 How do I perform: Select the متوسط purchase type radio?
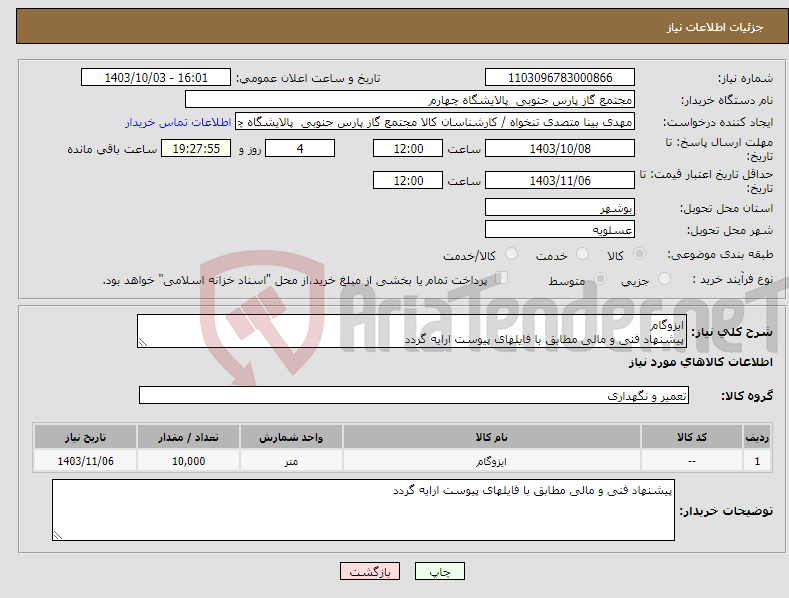coord(600,278)
